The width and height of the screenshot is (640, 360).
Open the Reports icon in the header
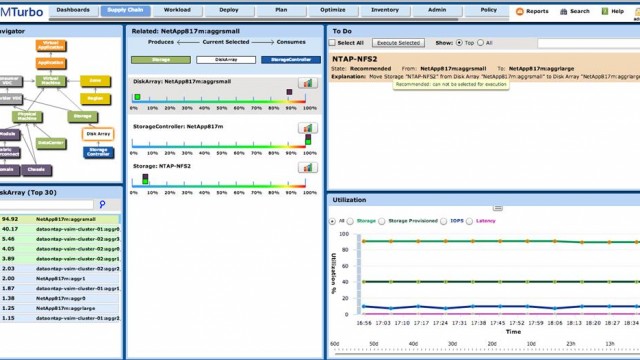520,11
